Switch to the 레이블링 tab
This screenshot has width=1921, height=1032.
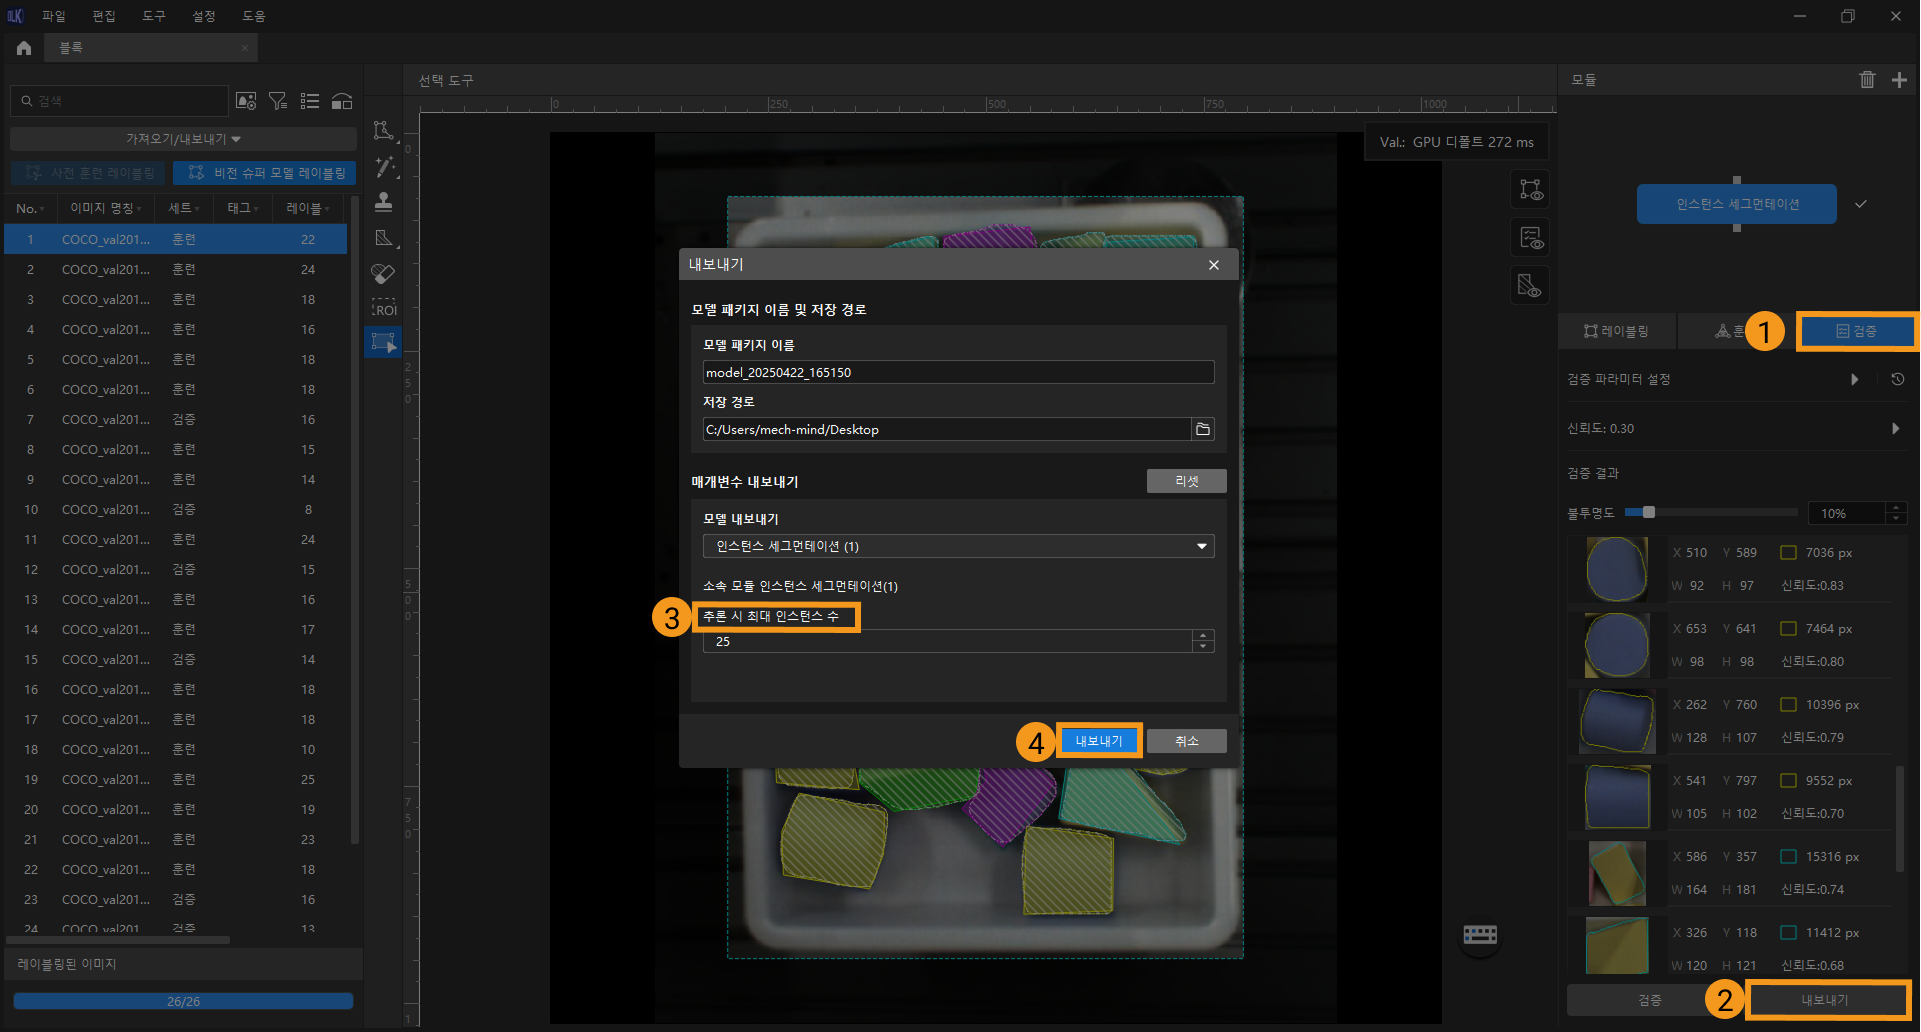tap(1617, 331)
